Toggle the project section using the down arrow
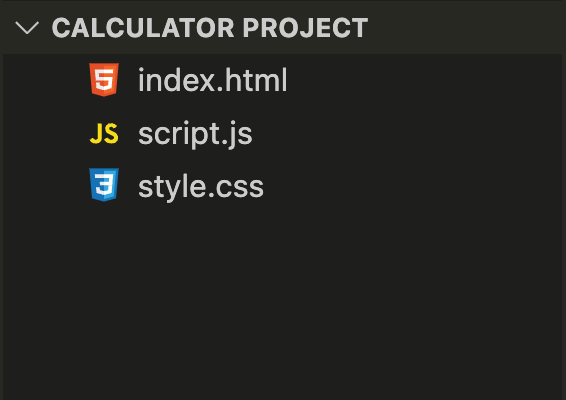 (27, 28)
